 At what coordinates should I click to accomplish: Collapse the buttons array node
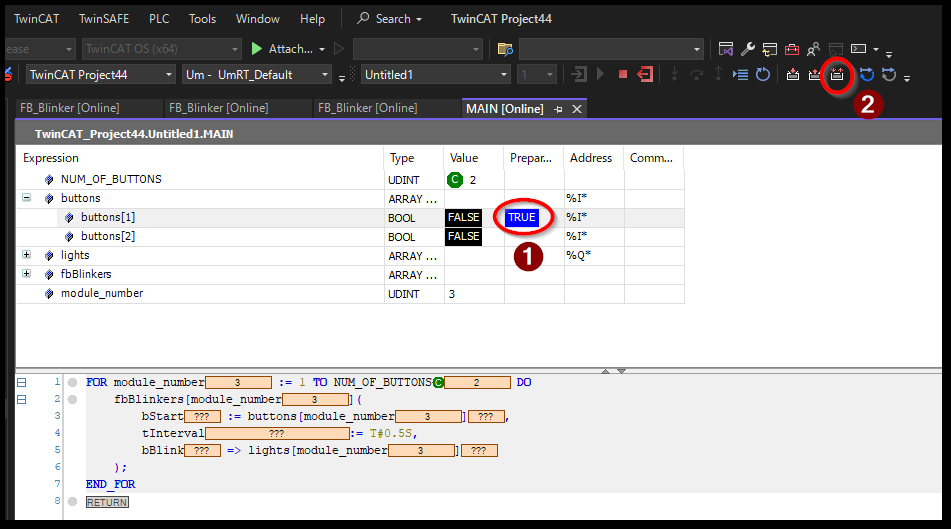point(26,198)
